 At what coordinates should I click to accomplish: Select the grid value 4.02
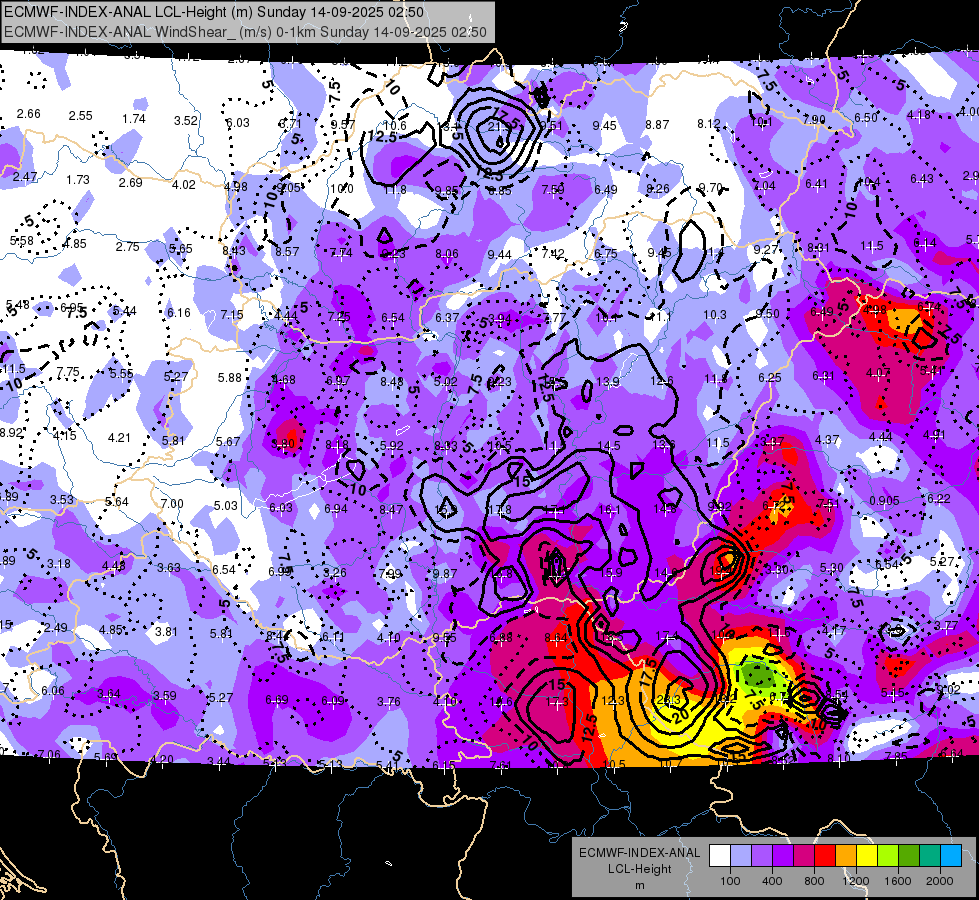184,185
